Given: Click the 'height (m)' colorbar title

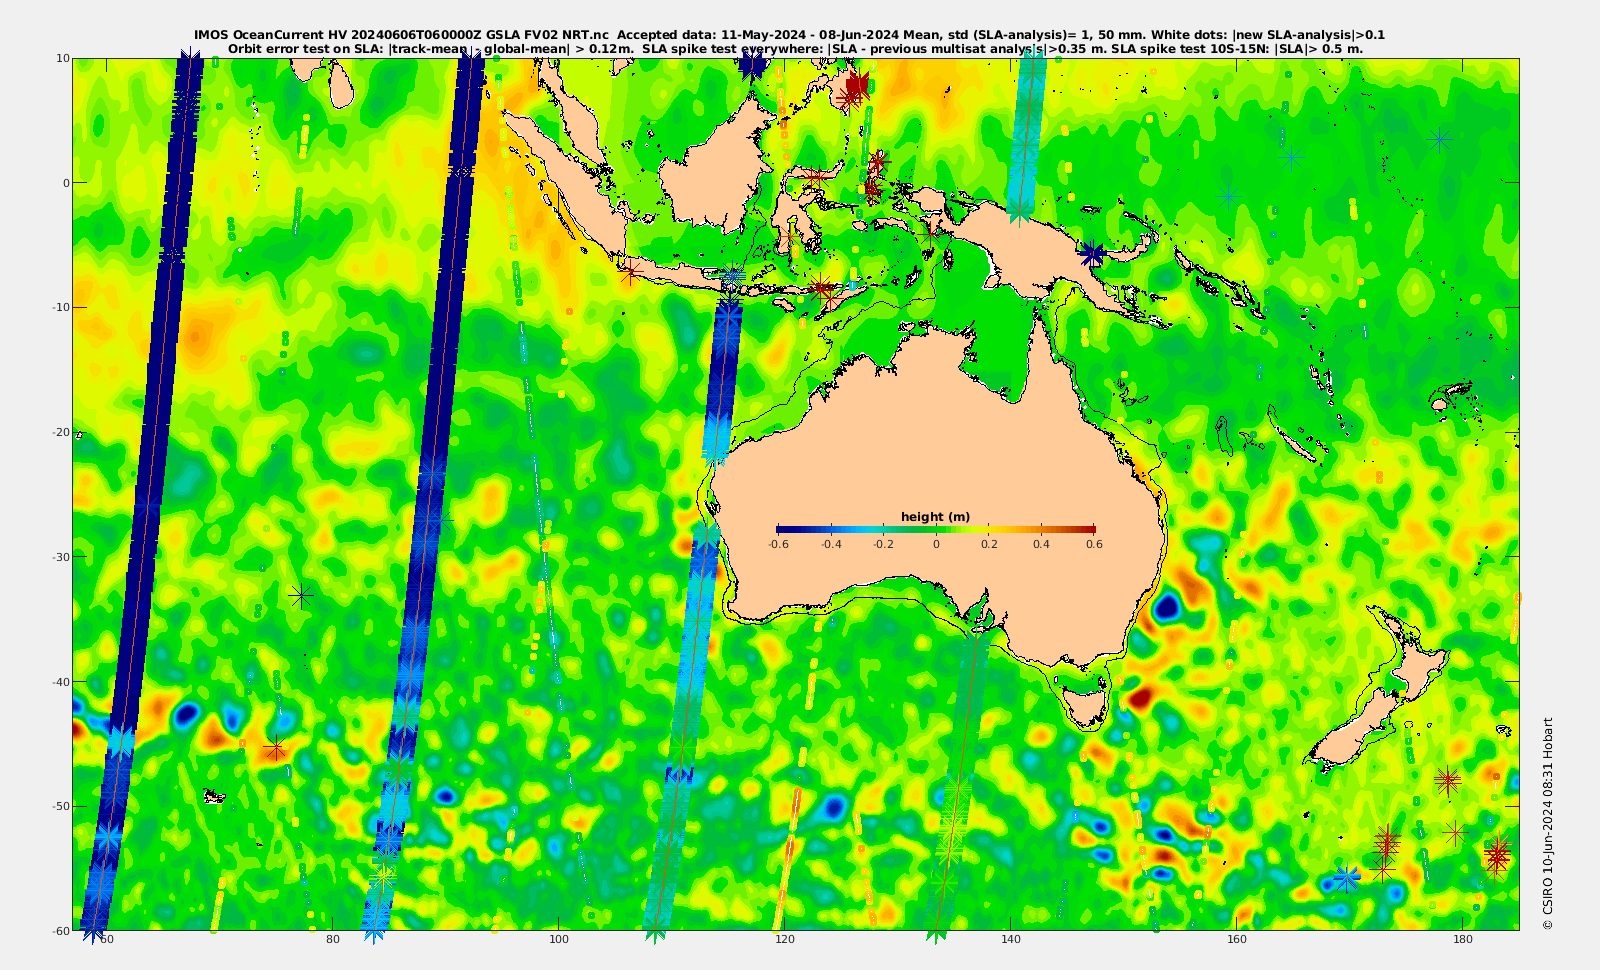Looking at the screenshot, I should pyautogui.click(x=935, y=517).
